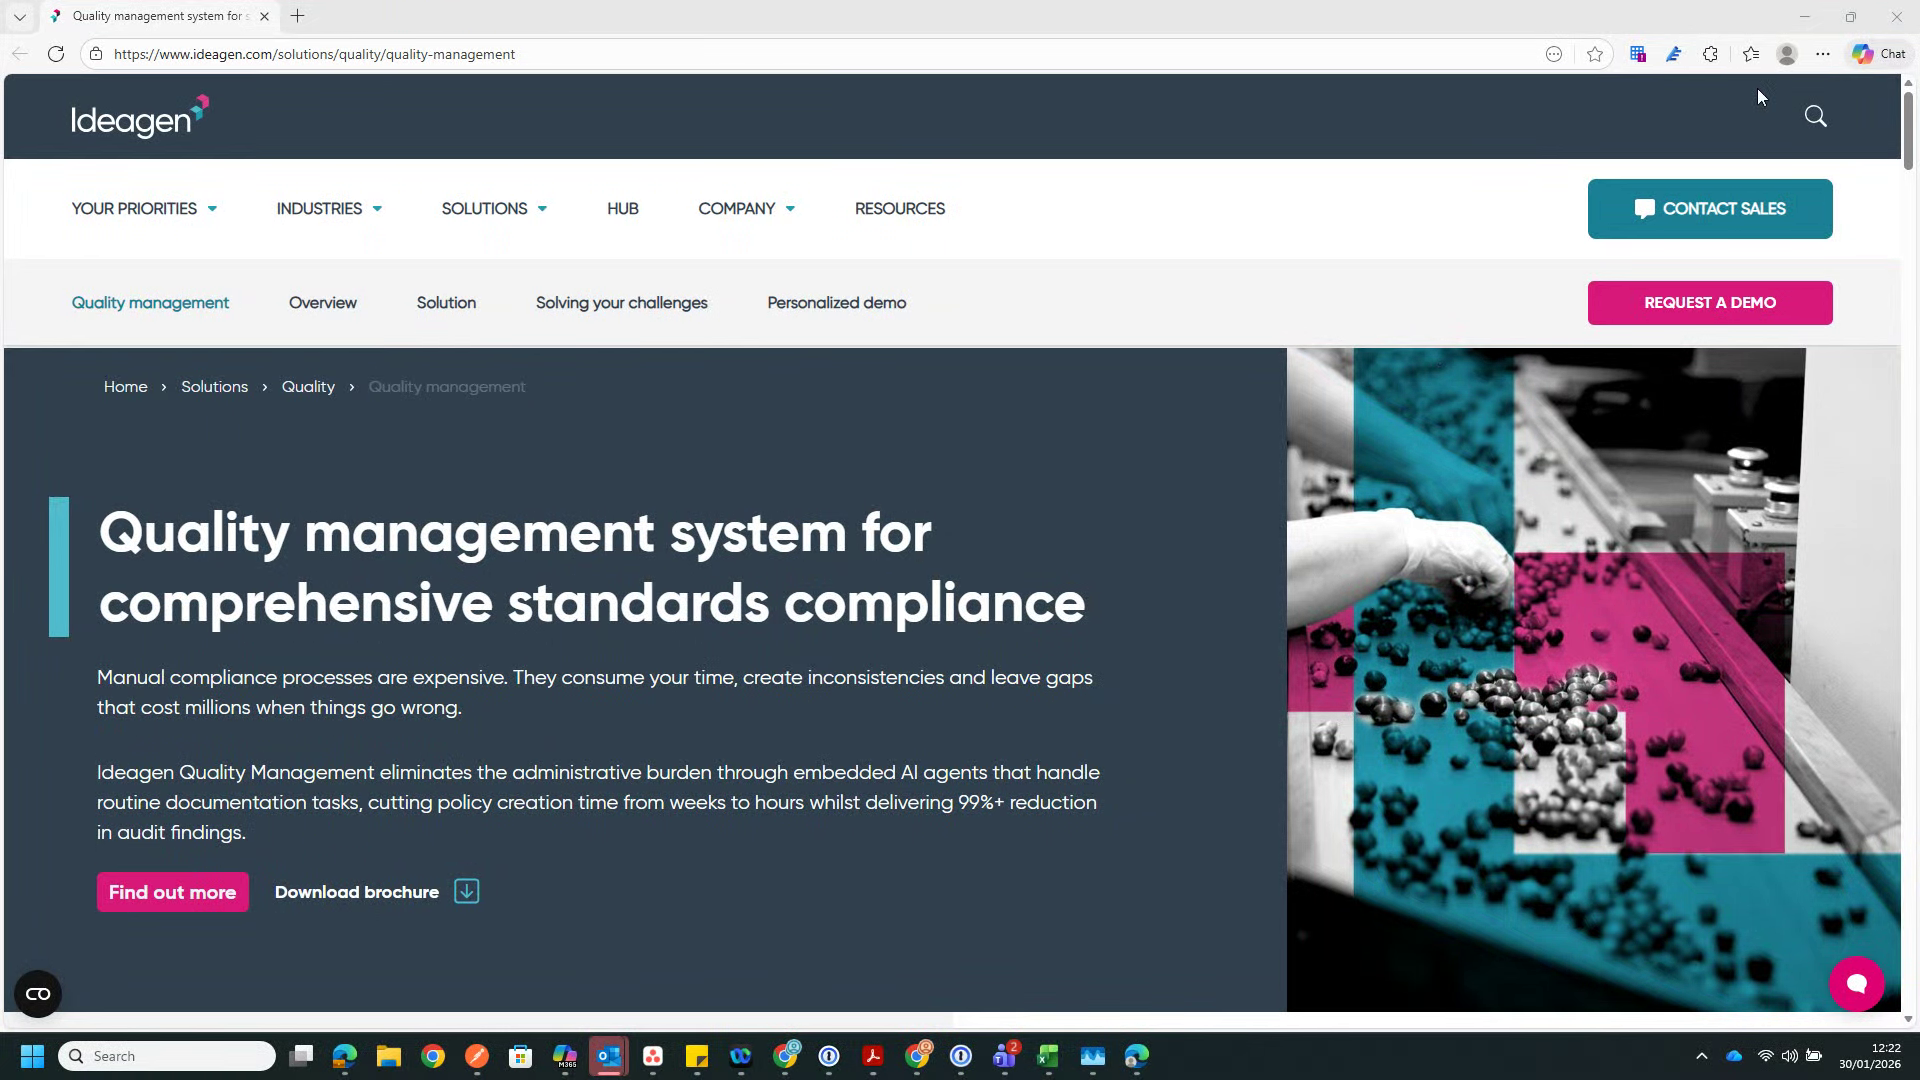
Task: Open a new browser tab with plus
Action: coord(297,16)
